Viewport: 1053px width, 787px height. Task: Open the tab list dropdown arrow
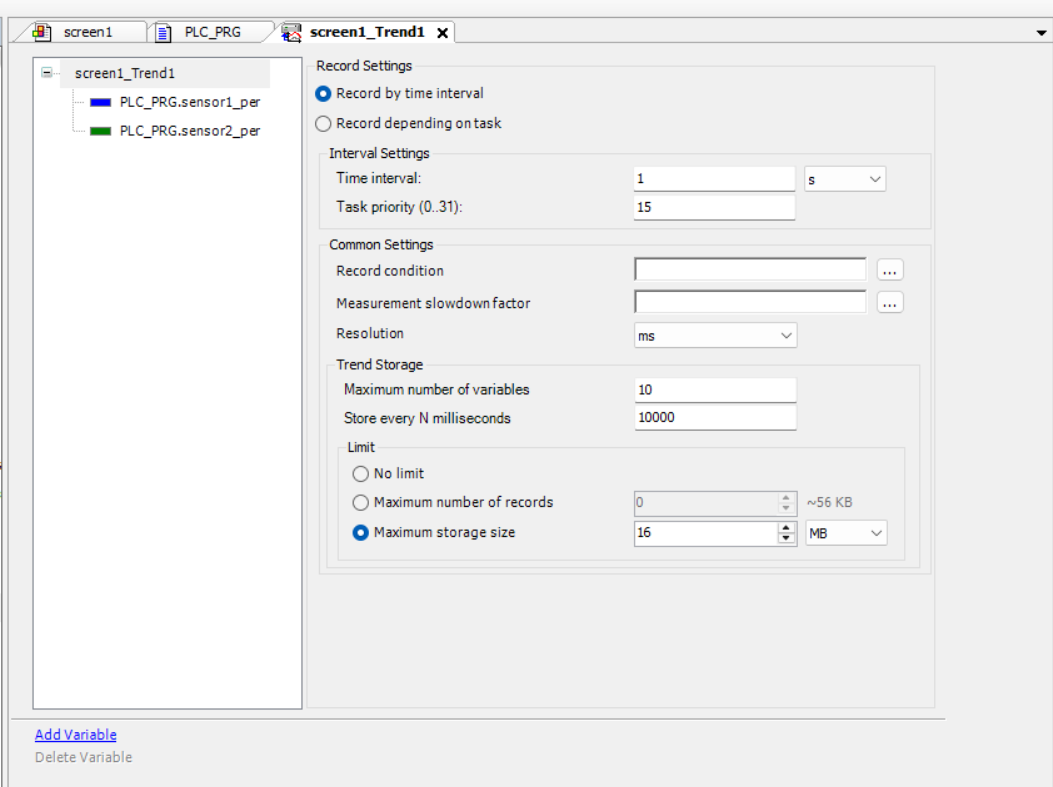pos(1042,33)
